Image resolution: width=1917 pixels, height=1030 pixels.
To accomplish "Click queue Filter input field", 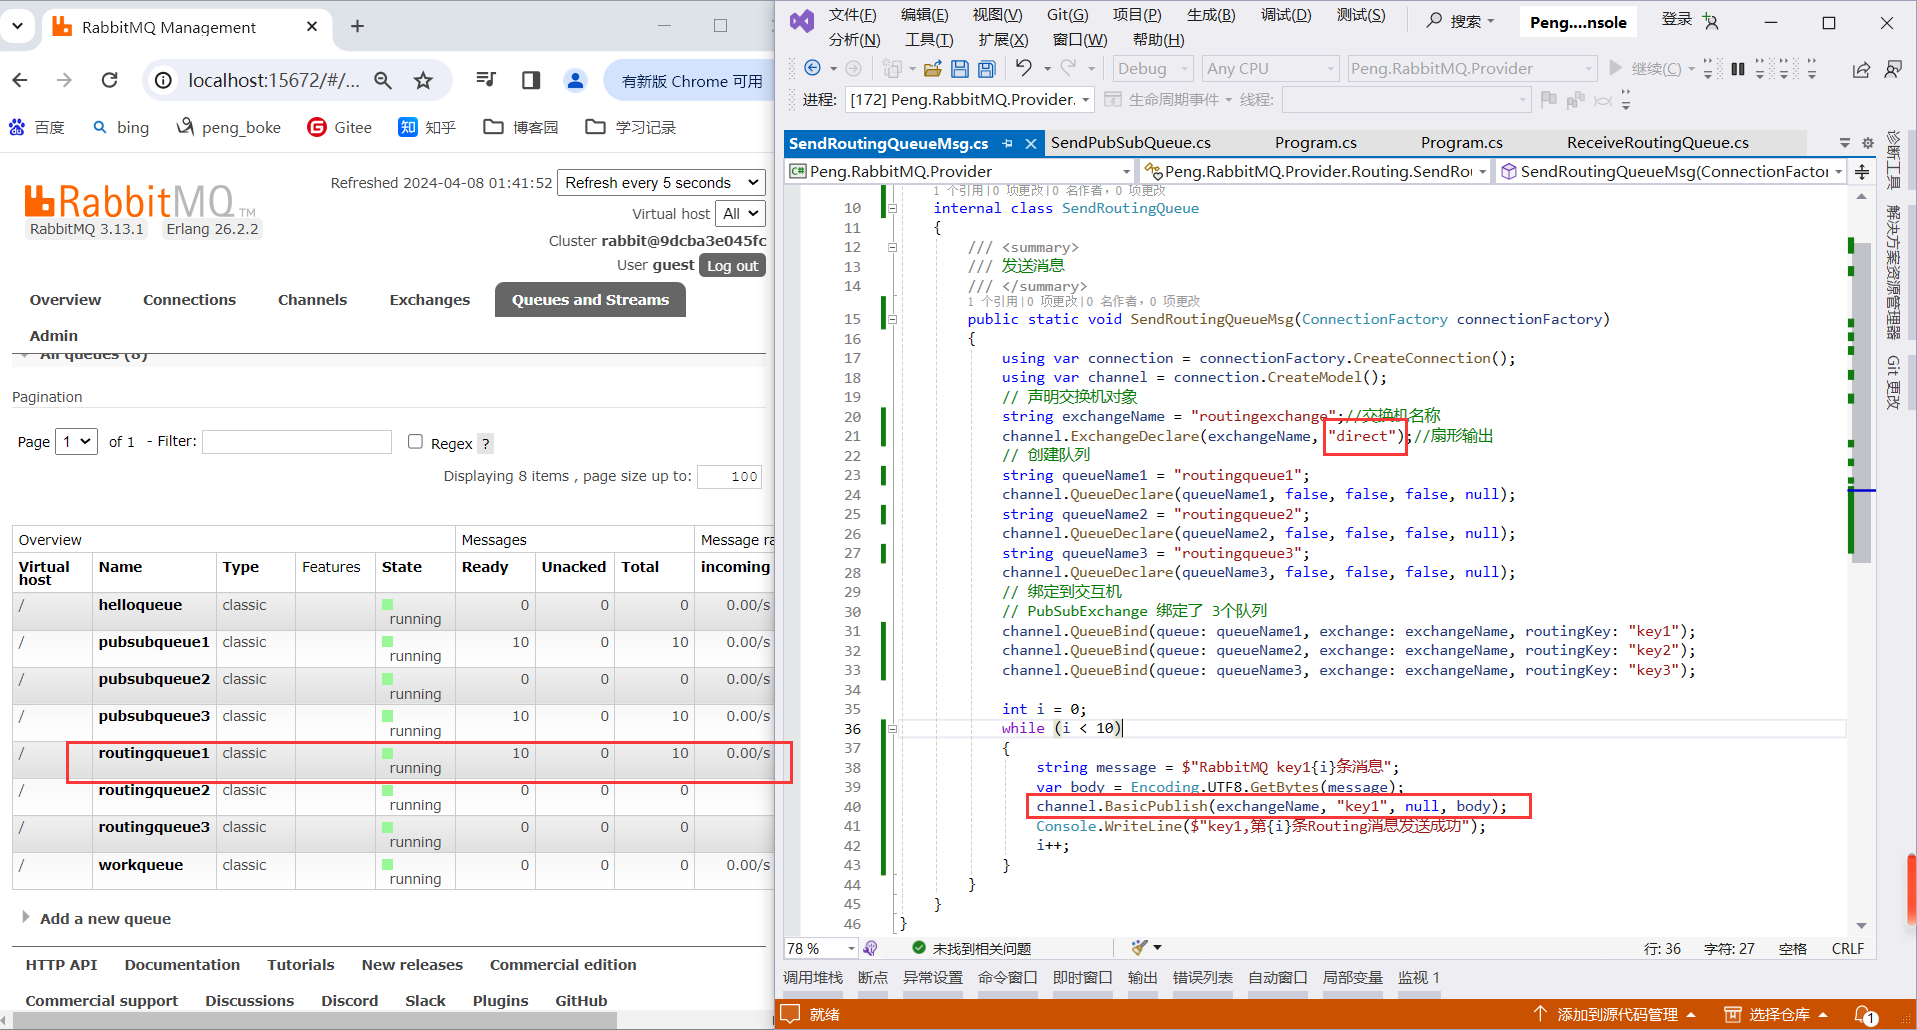I will [x=297, y=442].
